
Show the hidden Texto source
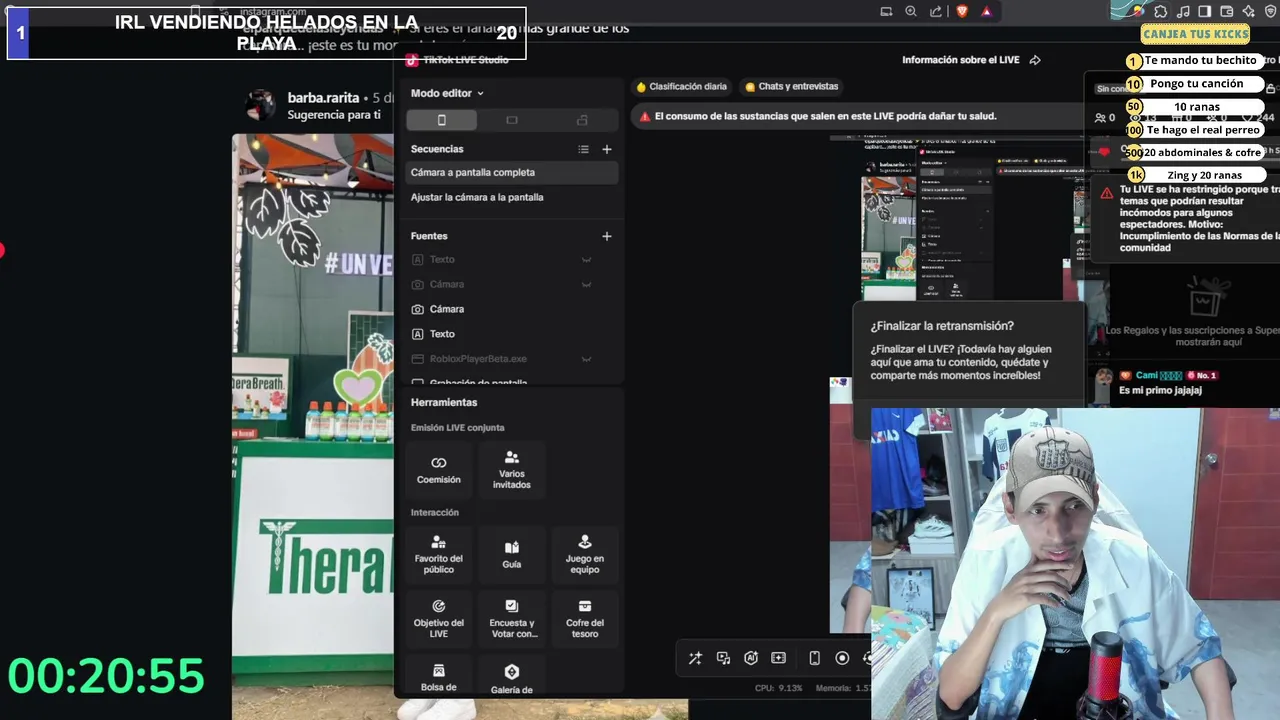click(x=587, y=260)
